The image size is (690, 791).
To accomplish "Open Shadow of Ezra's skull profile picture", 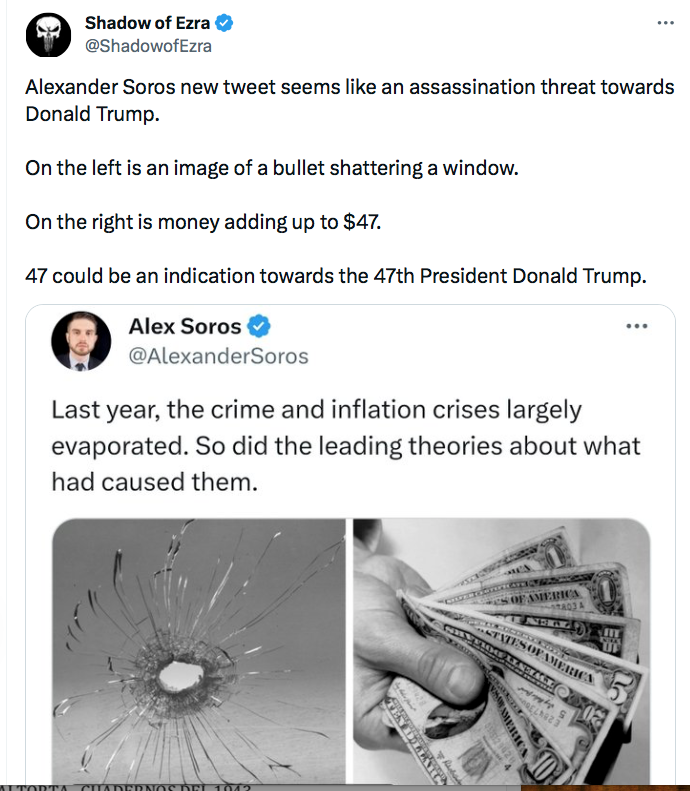I will pyautogui.click(x=48, y=35).
